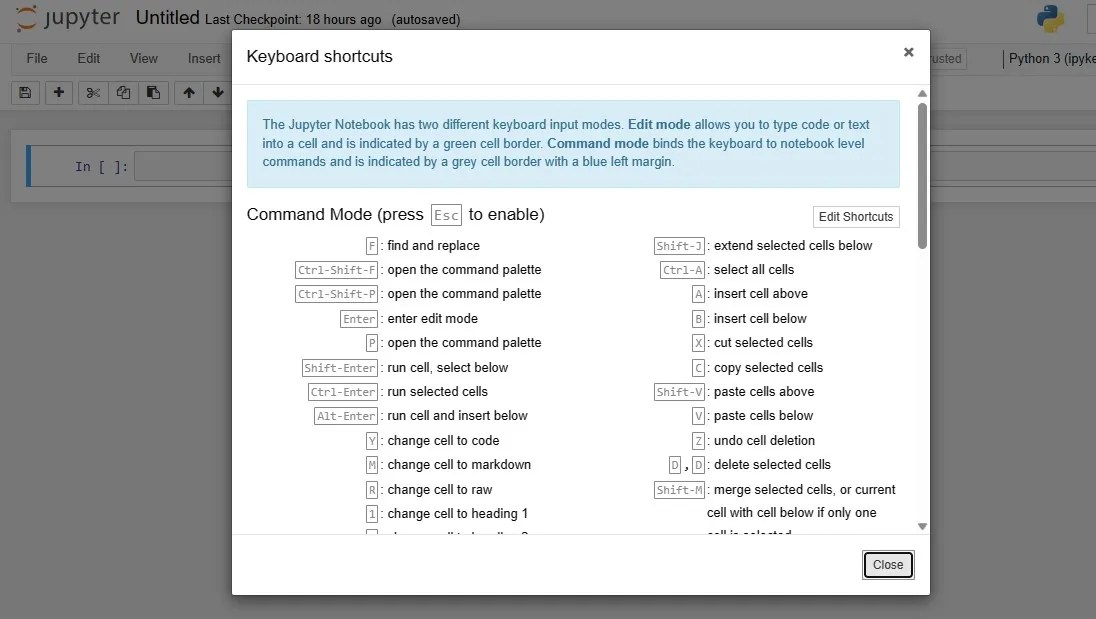Move cell down with the down arrow icon
The height and width of the screenshot is (619, 1096).
click(x=217, y=92)
